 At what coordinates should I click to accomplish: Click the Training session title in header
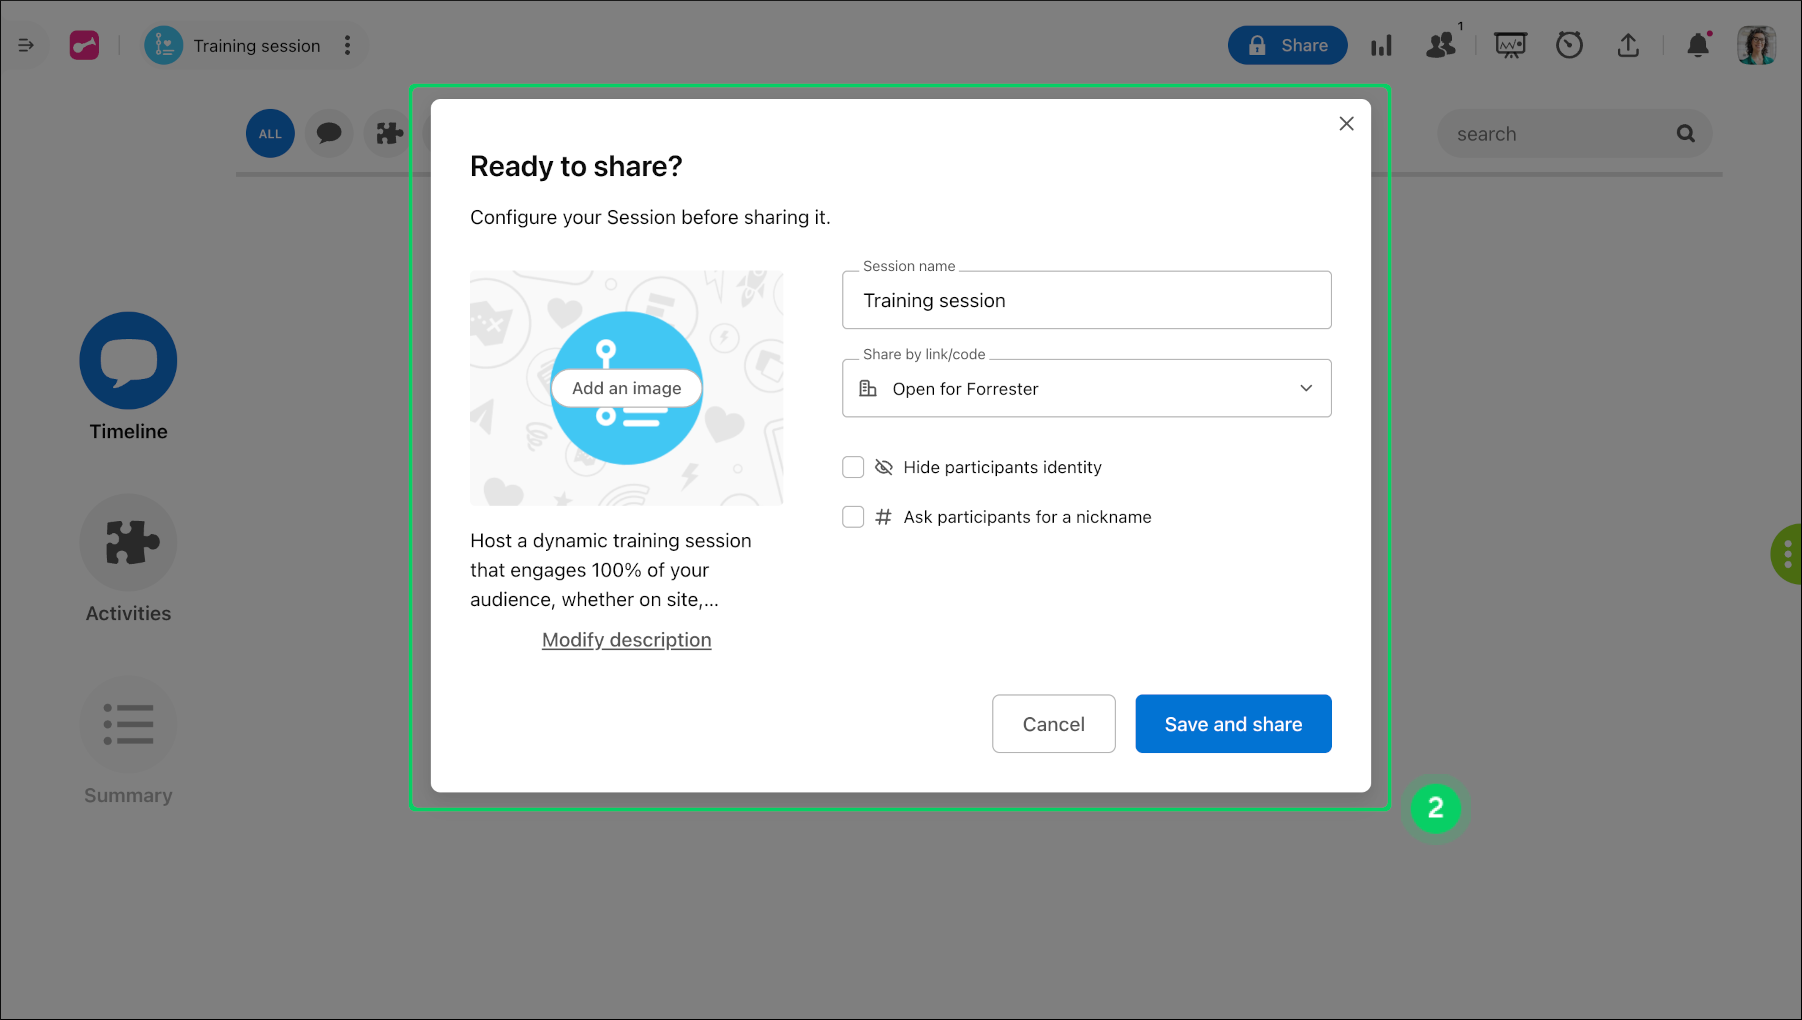pyautogui.click(x=257, y=46)
